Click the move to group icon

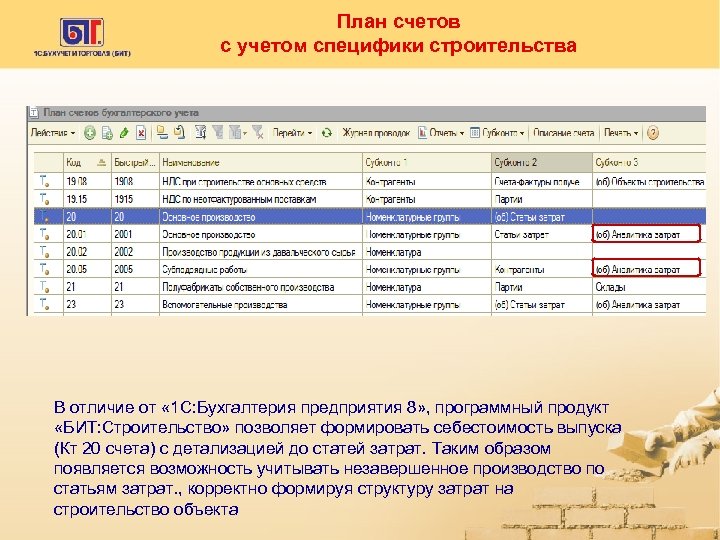pyautogui.click(x=180, y=133)
